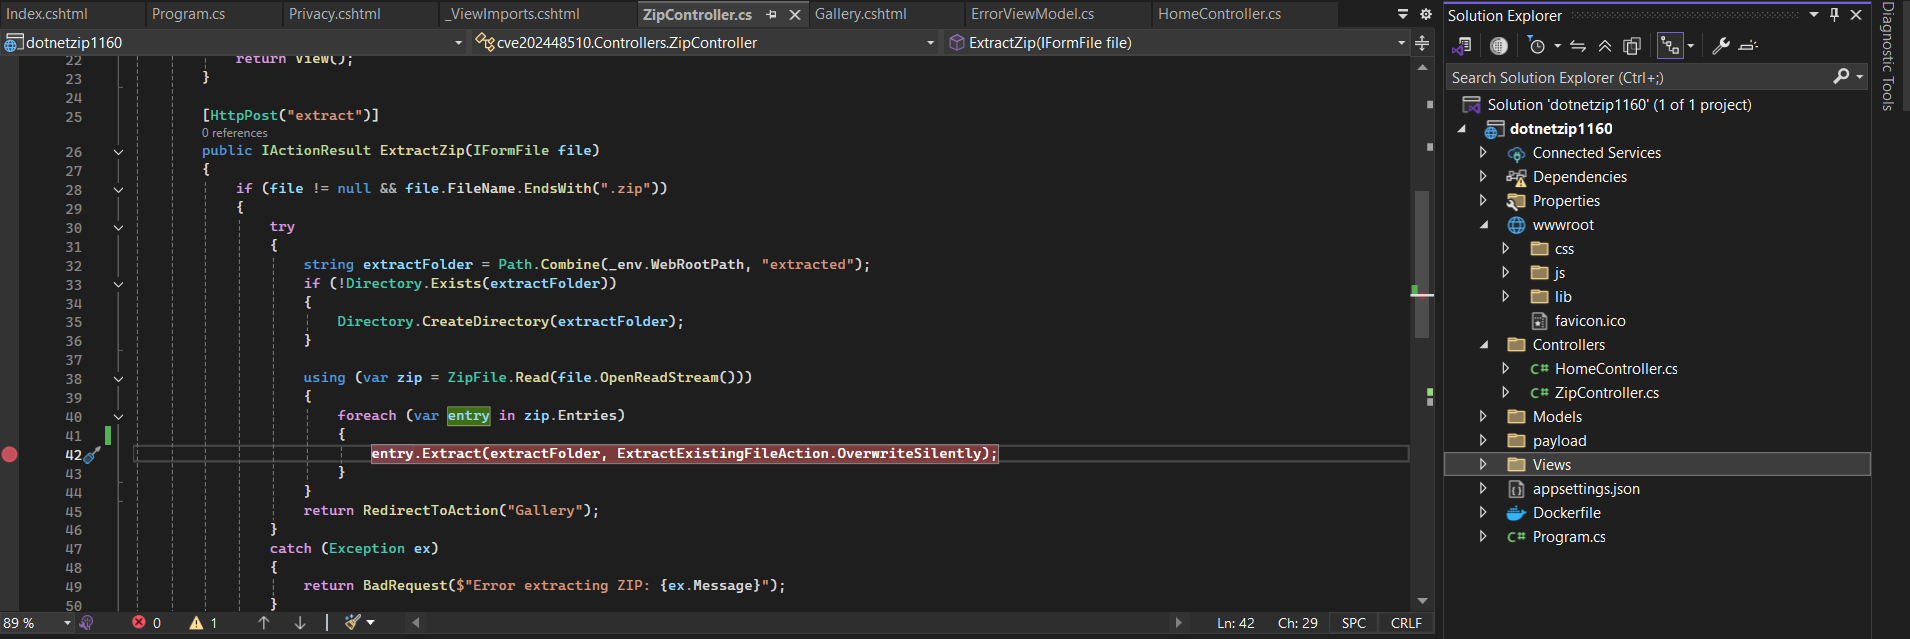Viewport: 1910px width, 639px height.
Task: Remove the breakpoint on line 42
Action: (10, 454)
